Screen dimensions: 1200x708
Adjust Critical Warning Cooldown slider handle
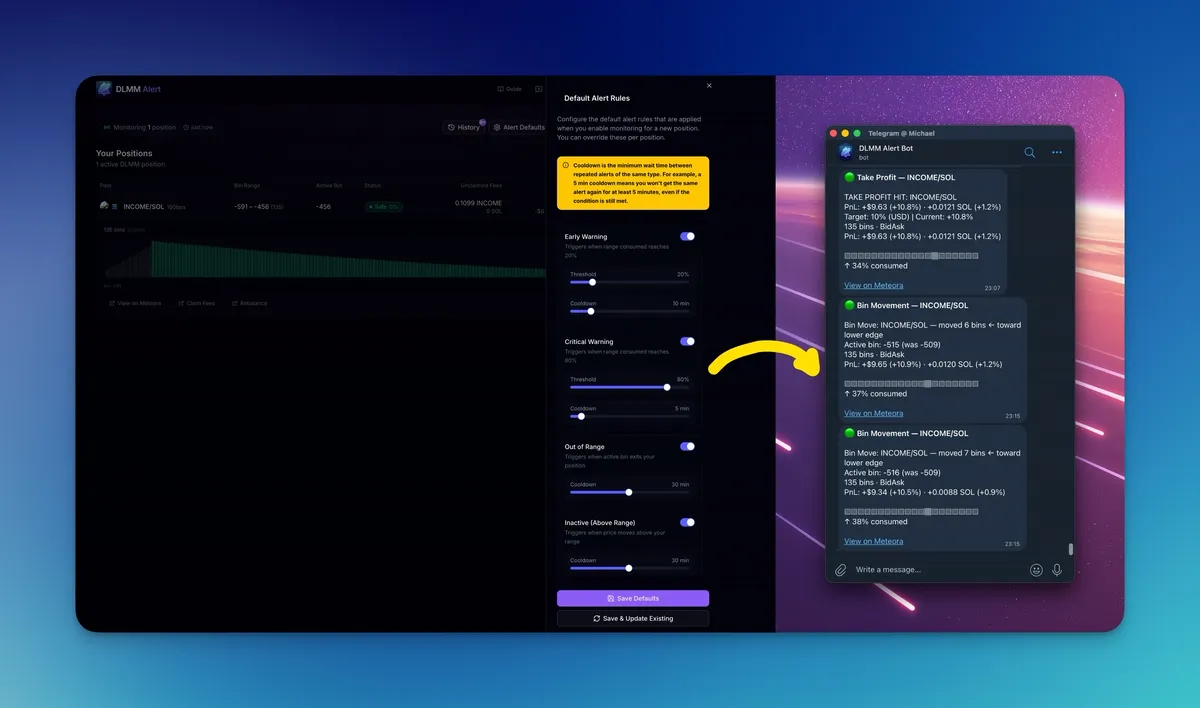click(581, 416)
